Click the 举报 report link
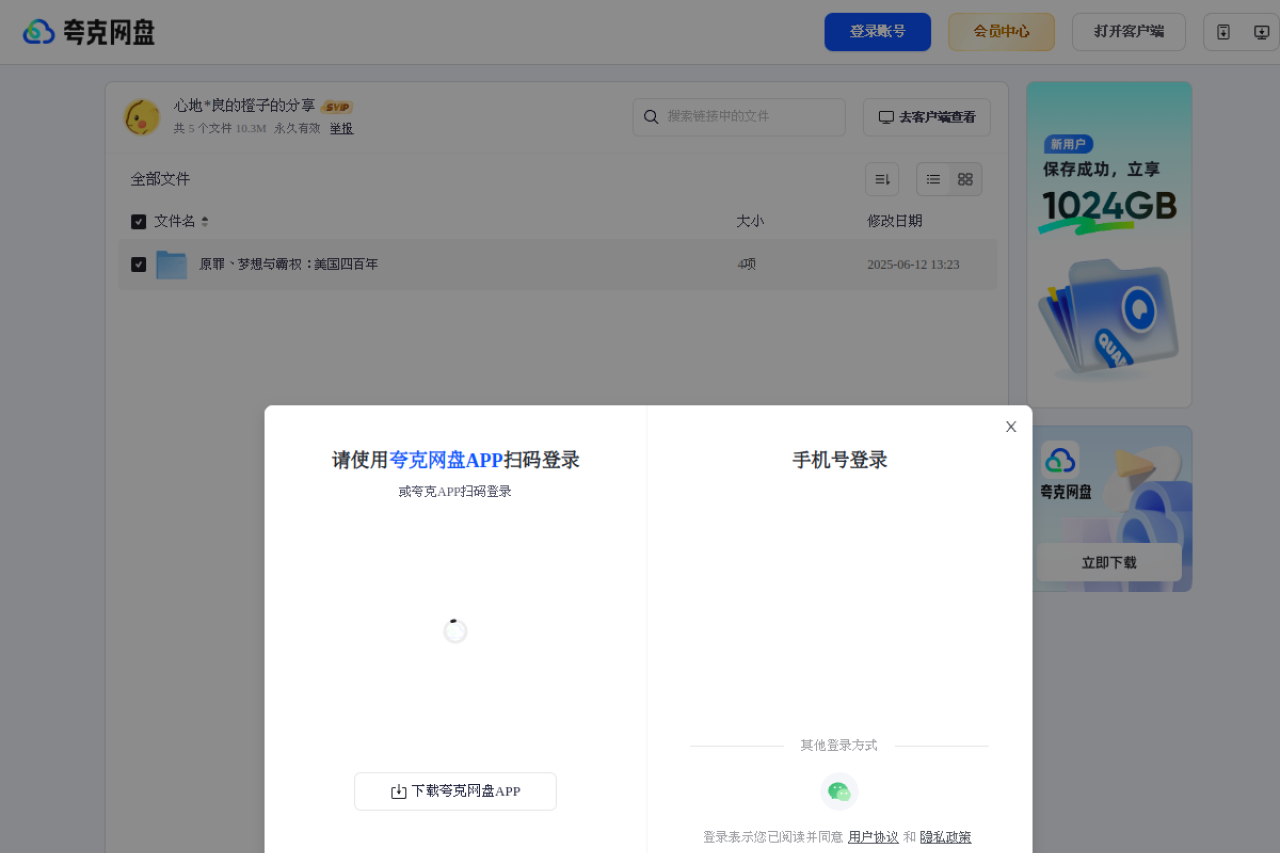This screenshot has width=1280, height=853. [341, 128]
